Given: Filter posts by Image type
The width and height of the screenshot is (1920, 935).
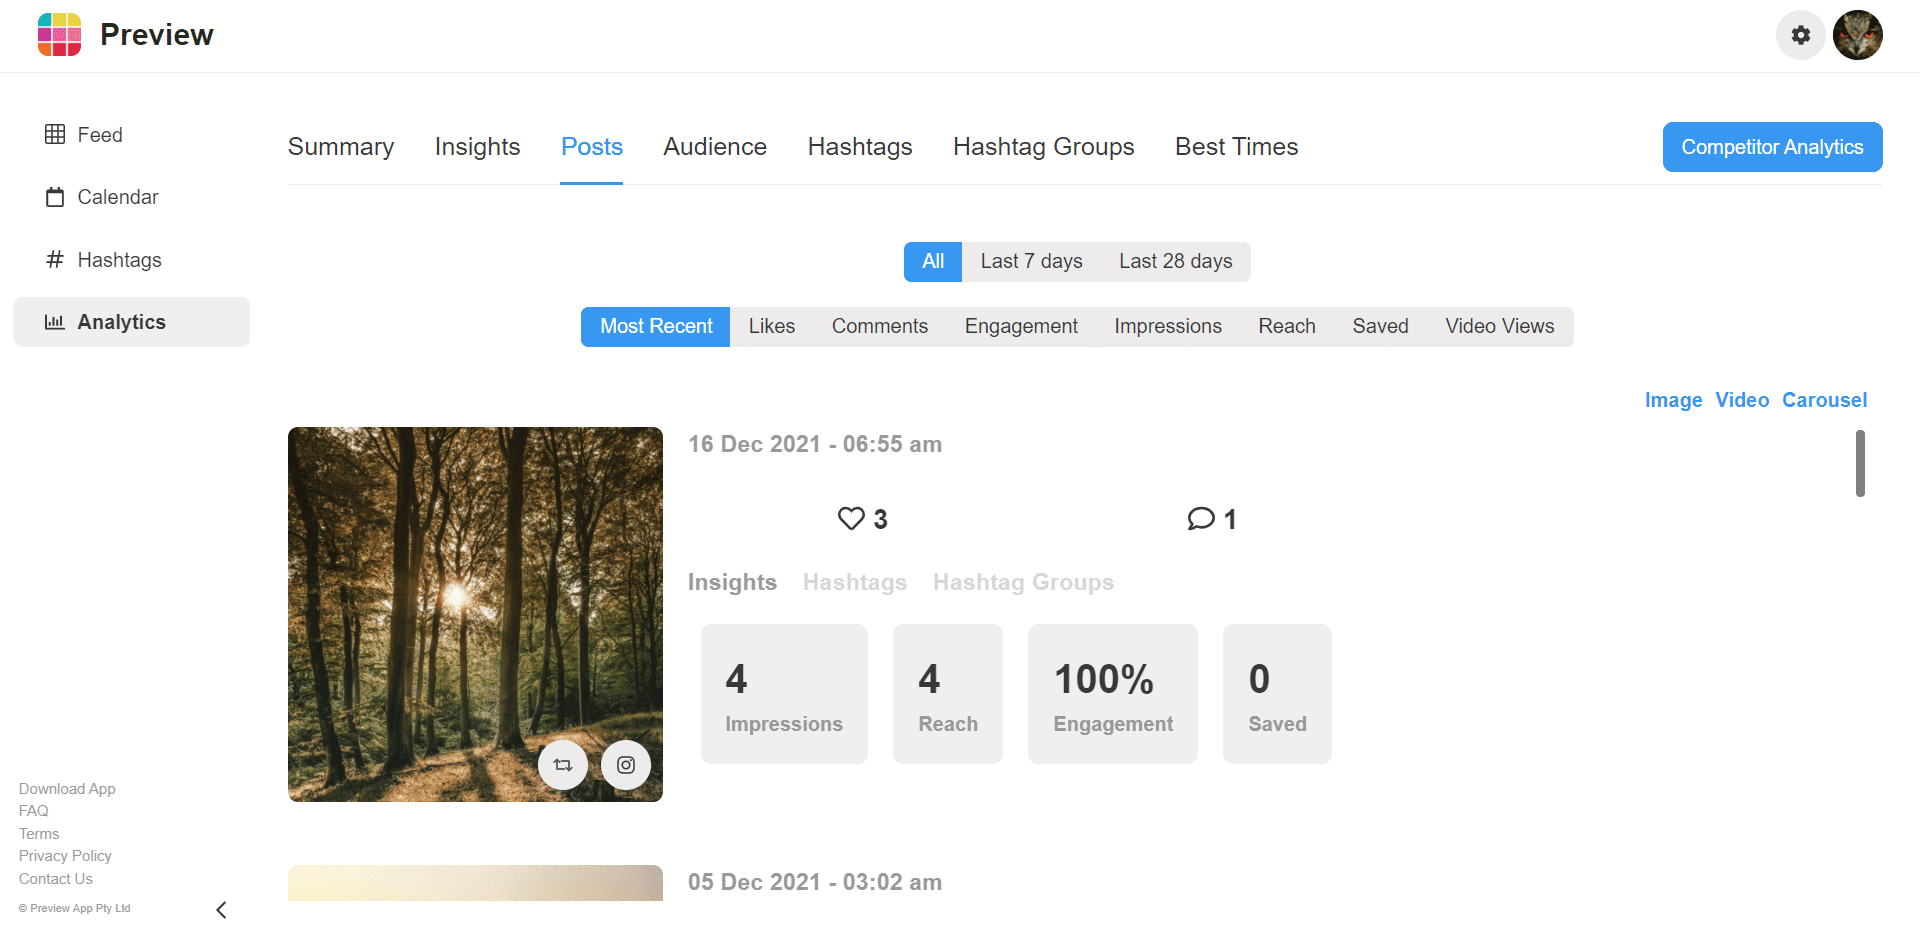Looking at the screenshot, I should [1673, 400].
